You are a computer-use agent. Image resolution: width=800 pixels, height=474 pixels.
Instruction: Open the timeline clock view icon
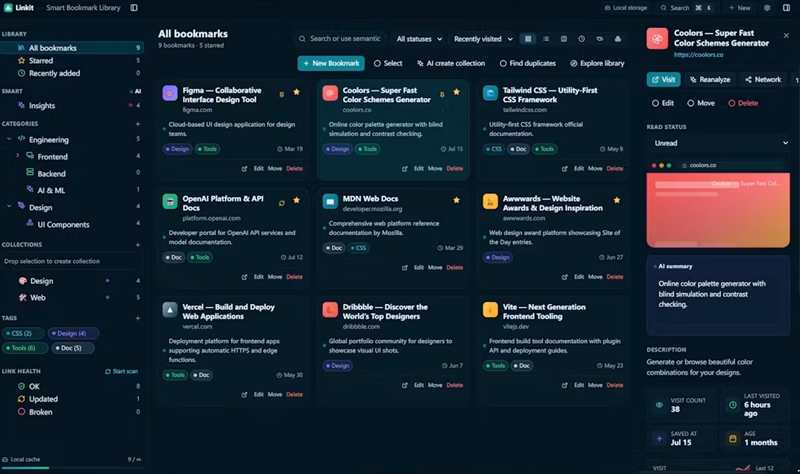582,39
